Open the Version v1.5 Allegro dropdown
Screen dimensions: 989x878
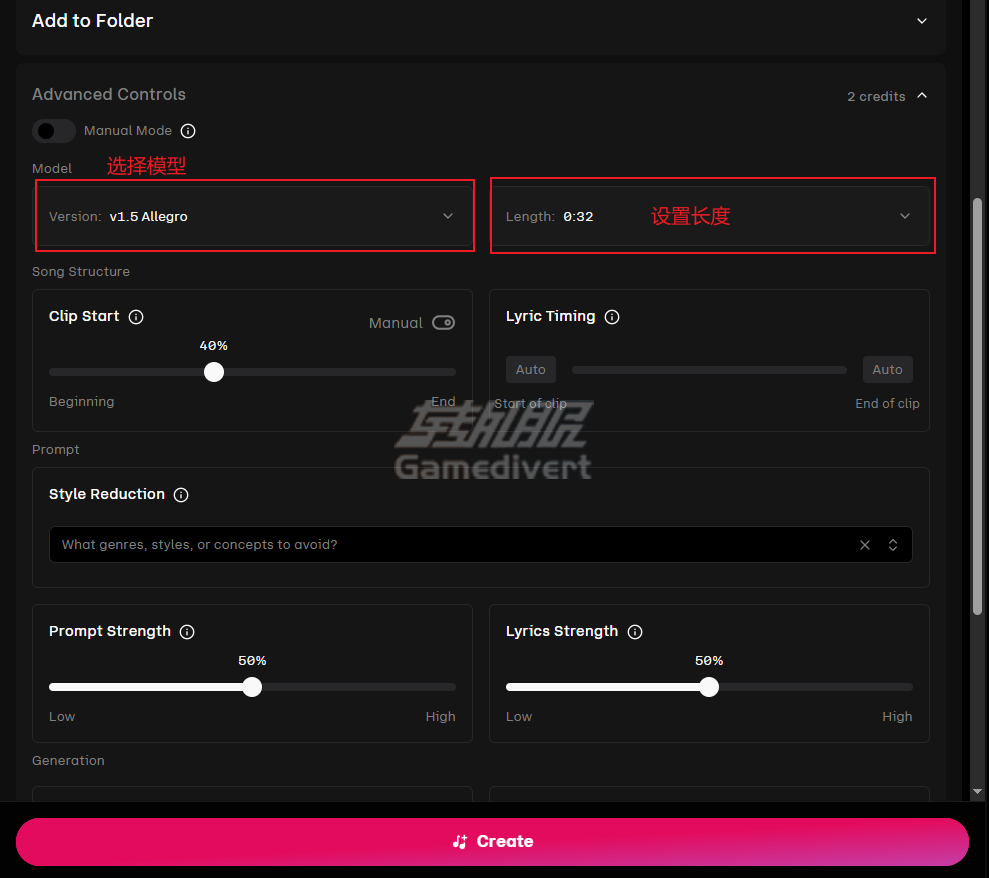point(253,216)
